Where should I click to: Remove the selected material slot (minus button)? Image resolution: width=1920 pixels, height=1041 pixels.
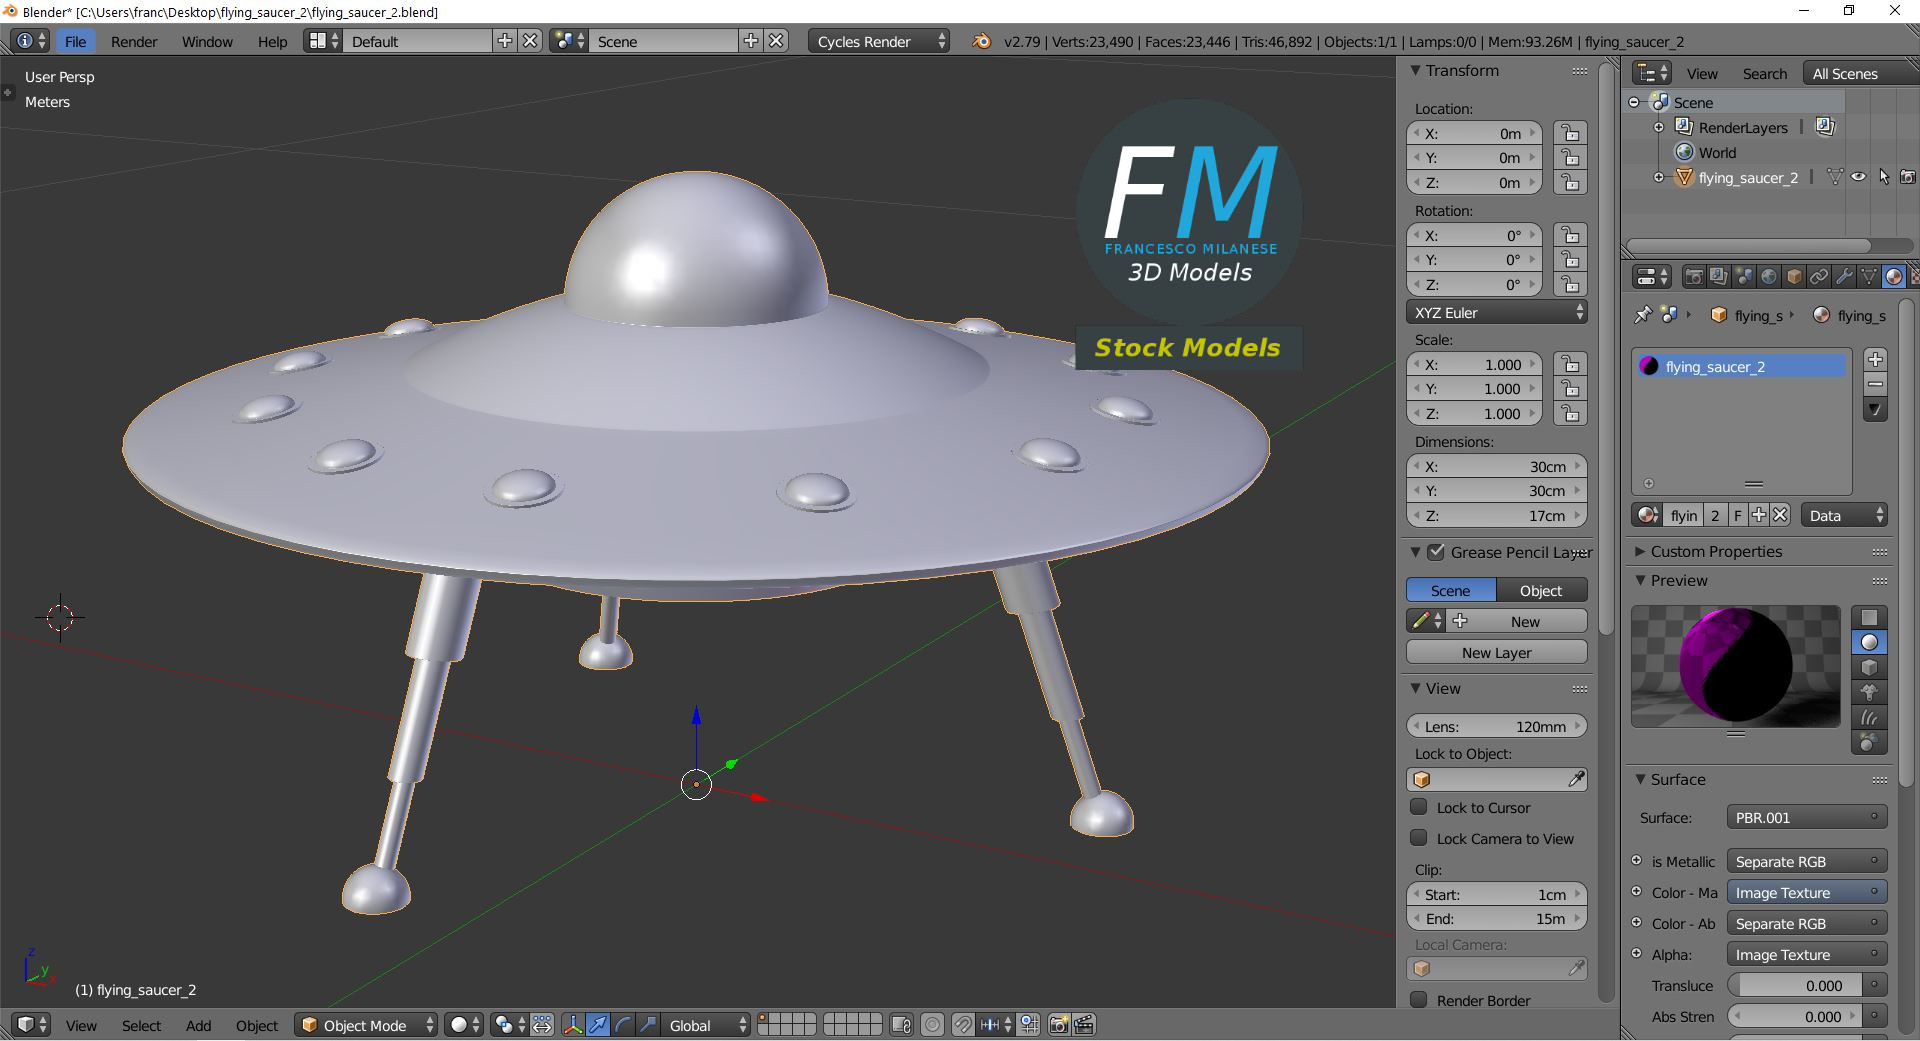(1876, 384)
